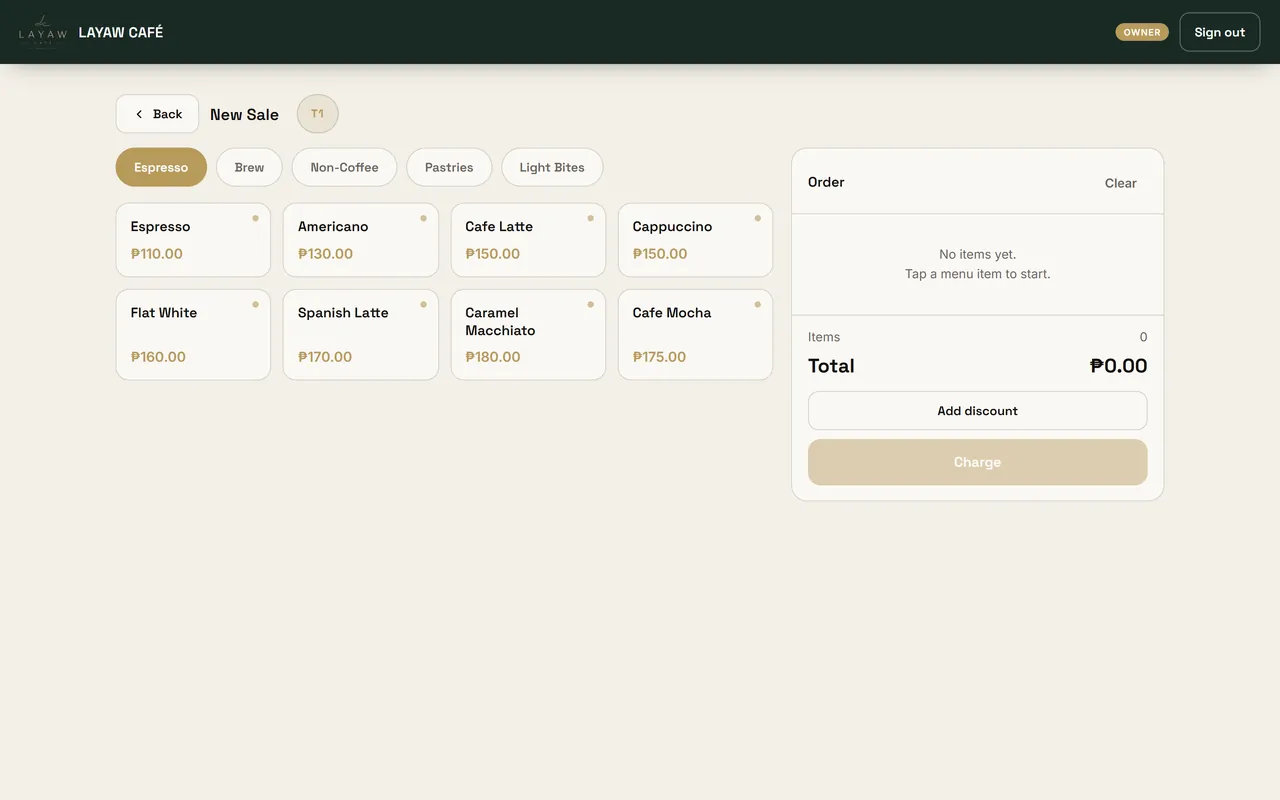Click the Order panel title
The image size is (1280, 800).
coord(826,182)
